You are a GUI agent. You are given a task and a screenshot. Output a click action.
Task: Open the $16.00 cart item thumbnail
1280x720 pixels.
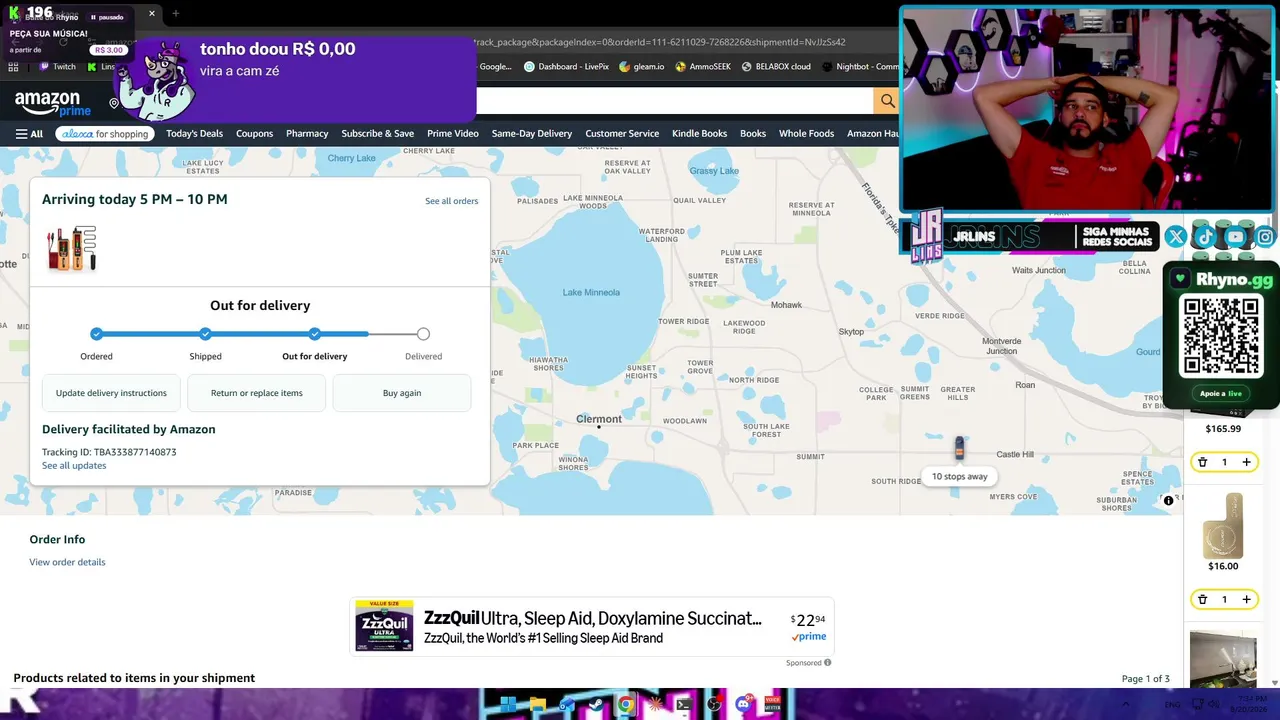point(1223,525)
